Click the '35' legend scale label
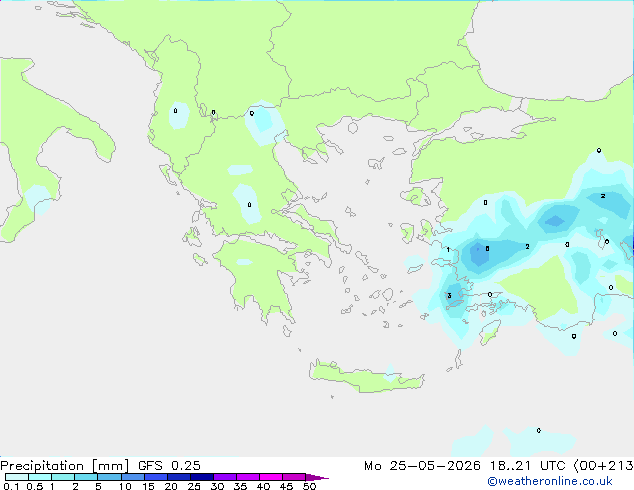The width and height of the screenshot is (634, 490). [x=240, y=486]
